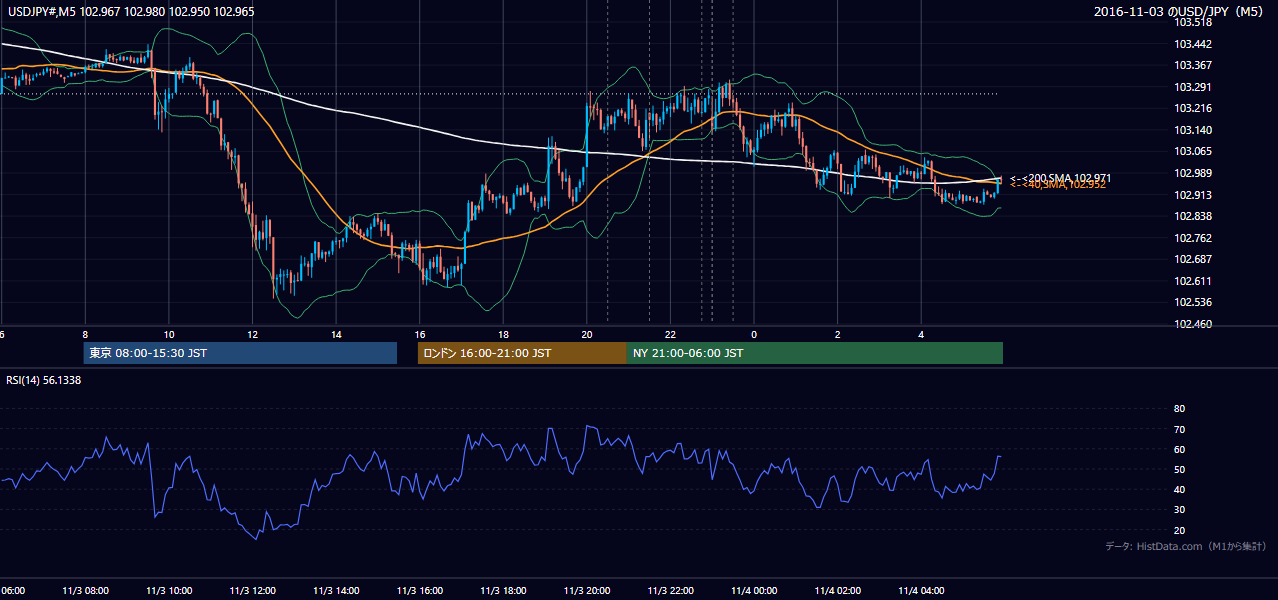The image size is (1278, 600).
Task: Click hour label 0 under price chart
Action: (x=755, y=334)
